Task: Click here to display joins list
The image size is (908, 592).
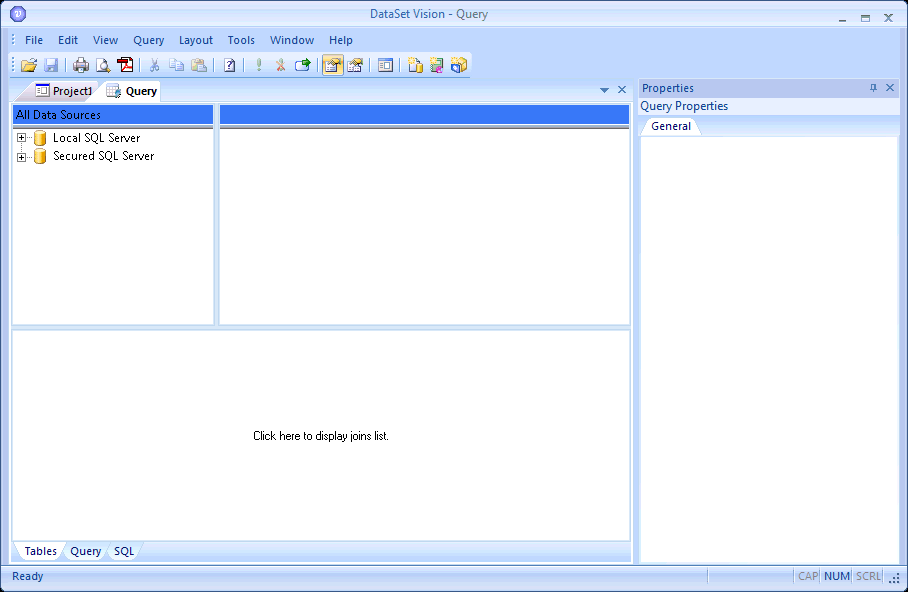Action: [321, 436]
